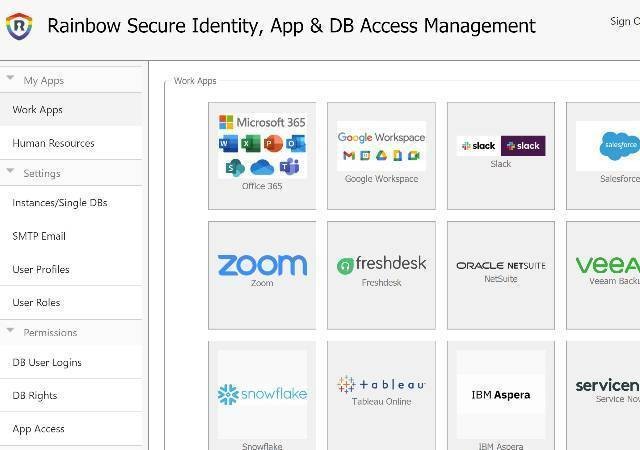Open the SMTP Email settings
The image size is (640, 450).
[x=39, y=236]
